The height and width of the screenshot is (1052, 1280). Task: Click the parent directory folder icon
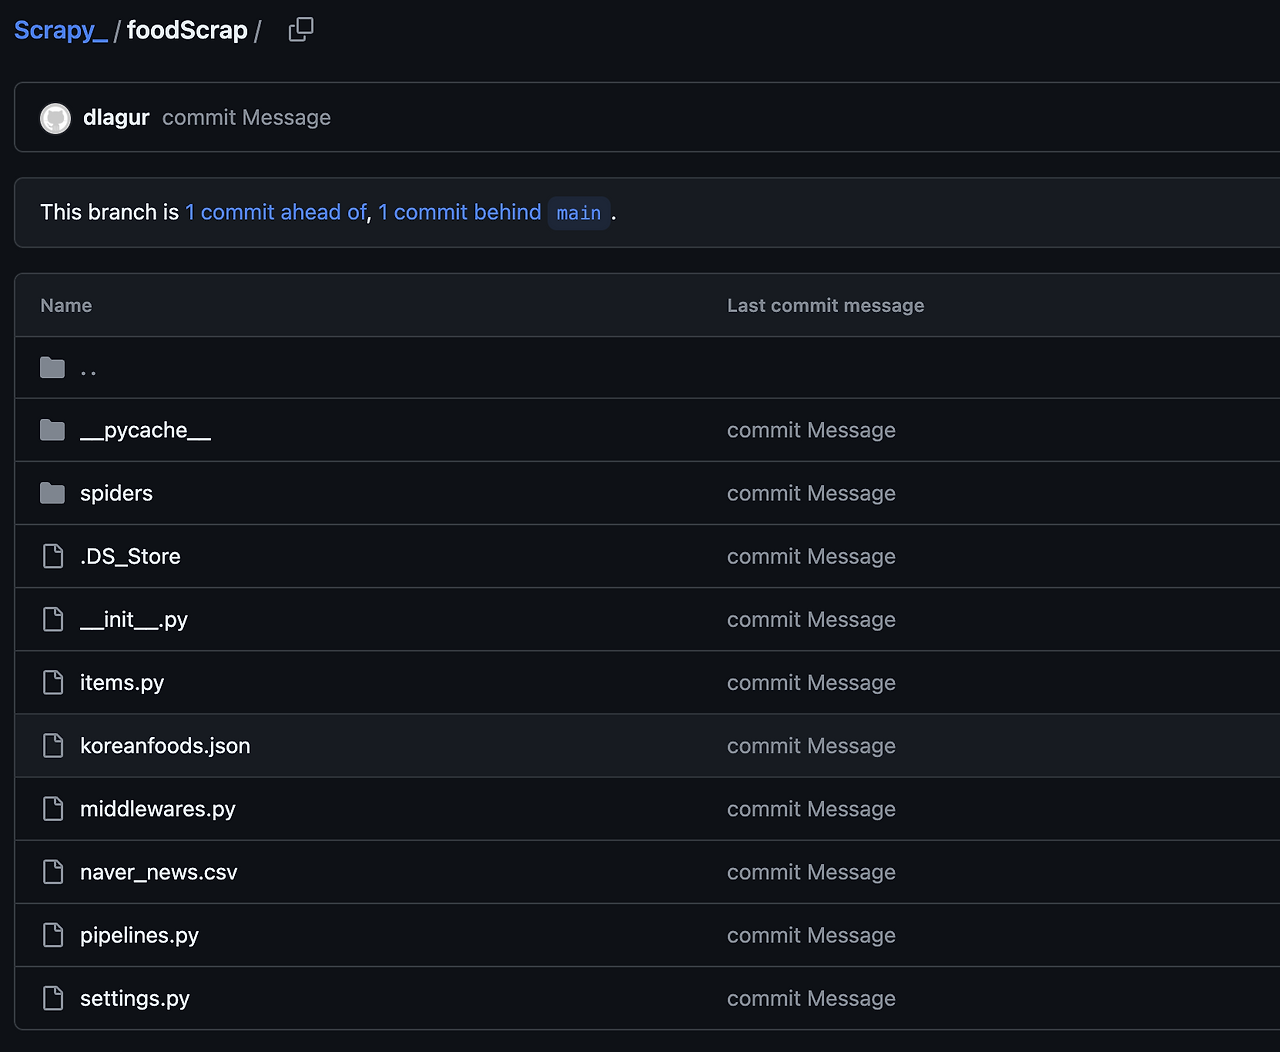tap(53, 368)
